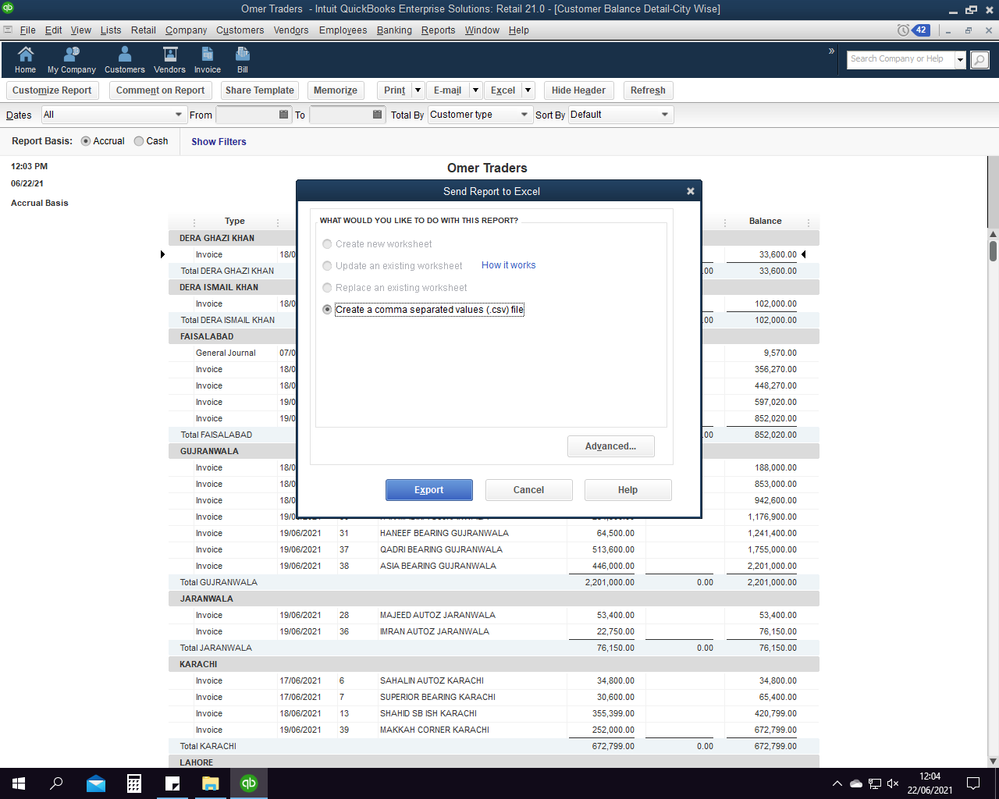Open the Lists menu
Viewport: 999px width, 799px height.
pyautogui.click(x=110, y=30)
